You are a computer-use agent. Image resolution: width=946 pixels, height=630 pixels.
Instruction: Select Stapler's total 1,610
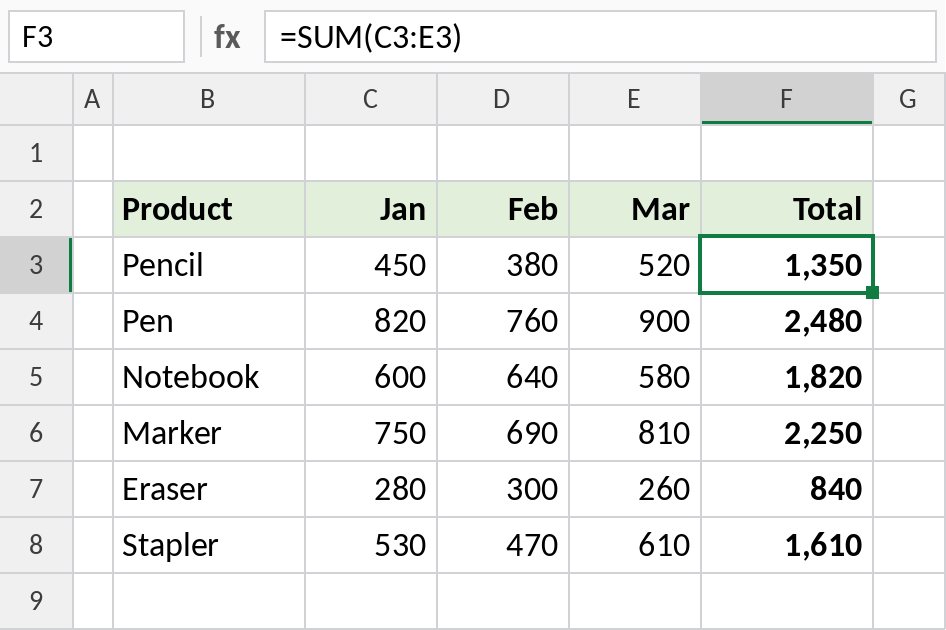[x=787, y=545]
